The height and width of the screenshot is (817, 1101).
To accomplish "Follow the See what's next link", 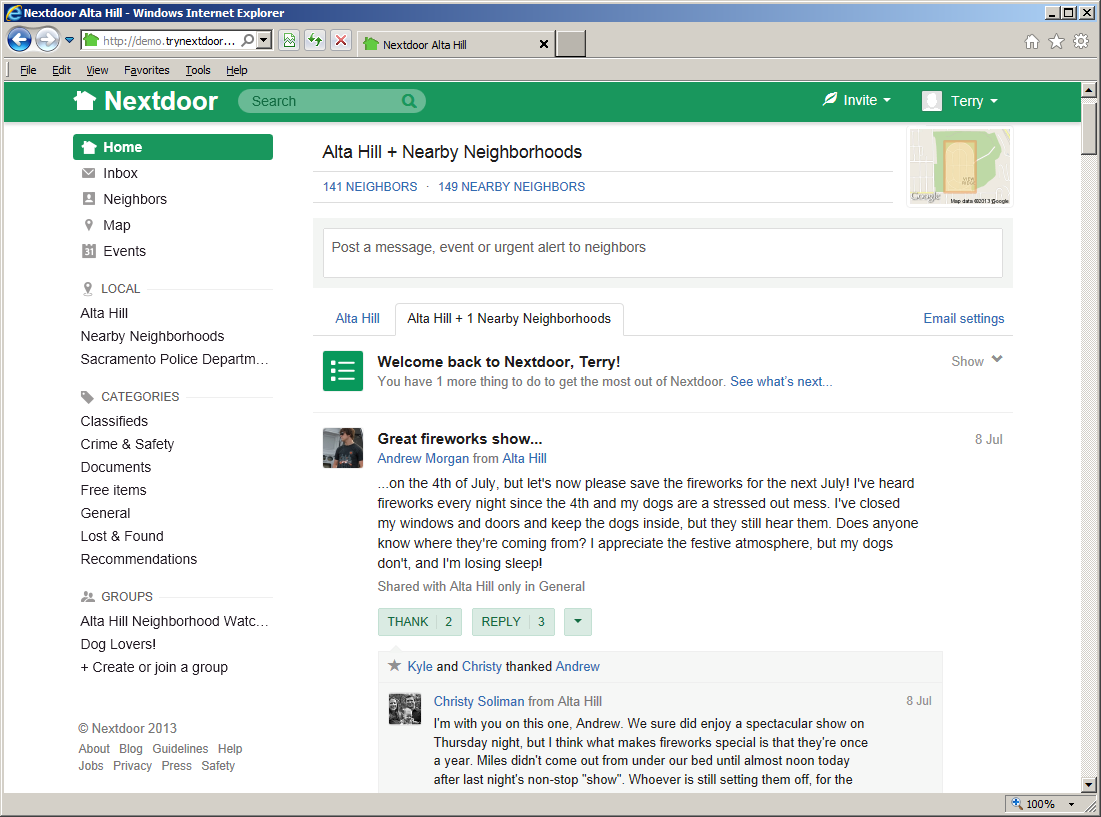I will click(781, 382).
